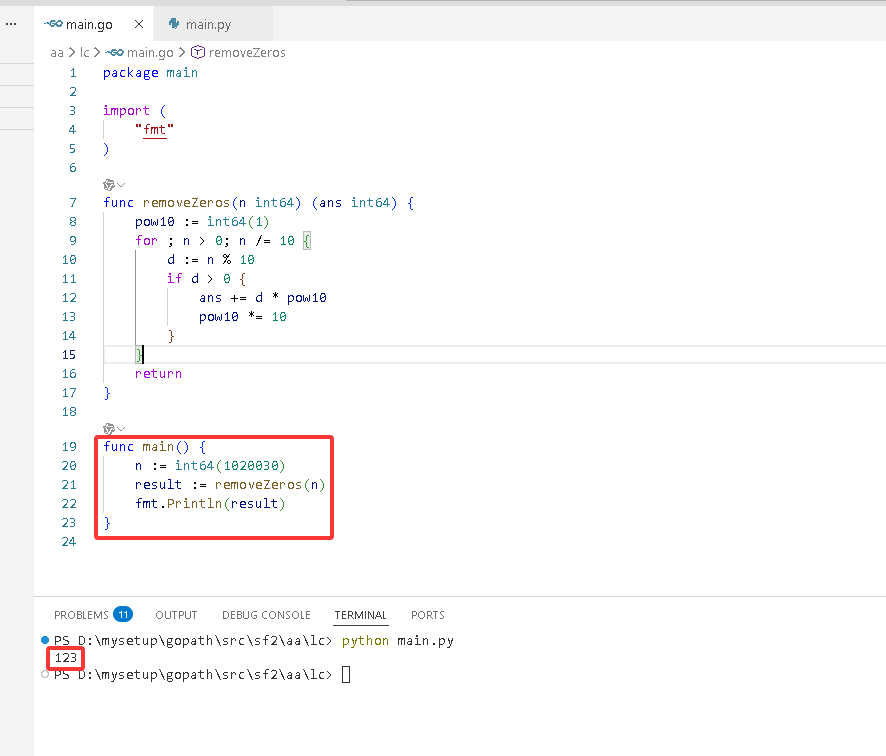
Task: Click 'ans += d * pow10' on line 12
Action: [x=263, y=298]
